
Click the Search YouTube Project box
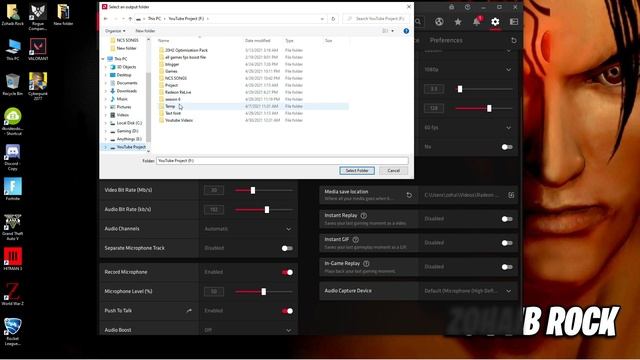(376, 19)
